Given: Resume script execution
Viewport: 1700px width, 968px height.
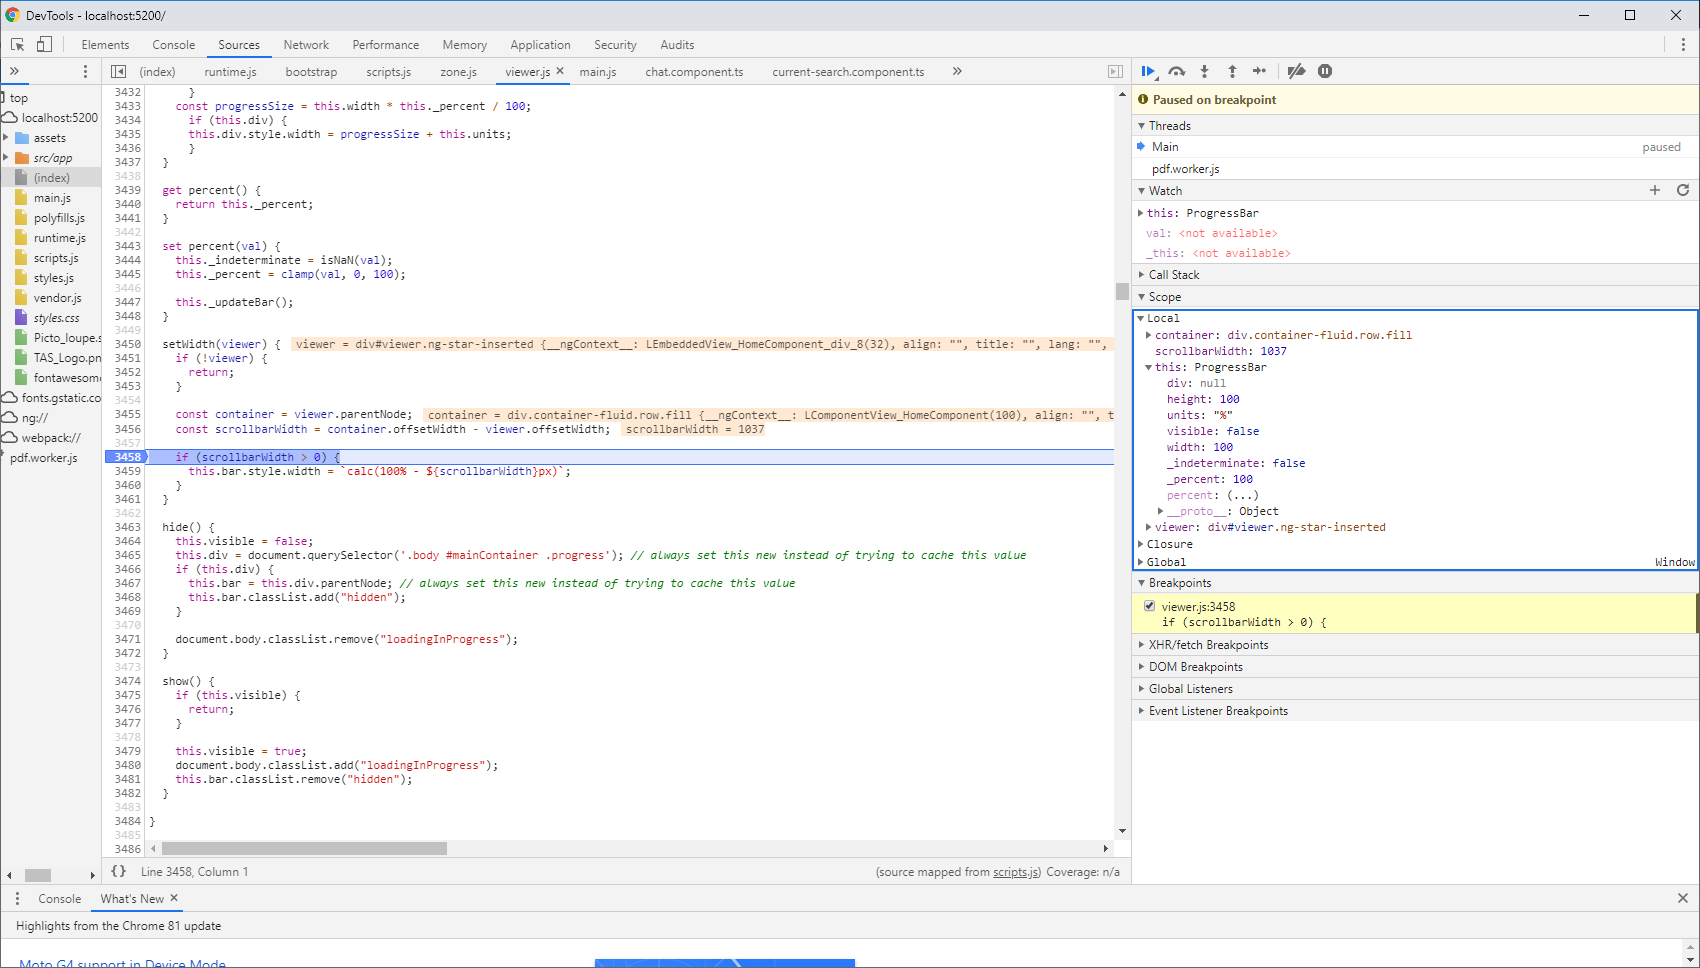Looking at the screenshot, I should (1148, 71).
